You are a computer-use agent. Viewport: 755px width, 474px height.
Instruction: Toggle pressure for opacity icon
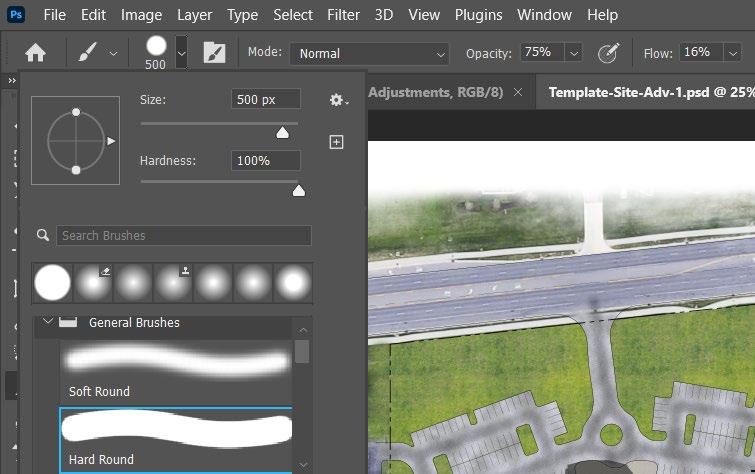[x=608, y=53]
